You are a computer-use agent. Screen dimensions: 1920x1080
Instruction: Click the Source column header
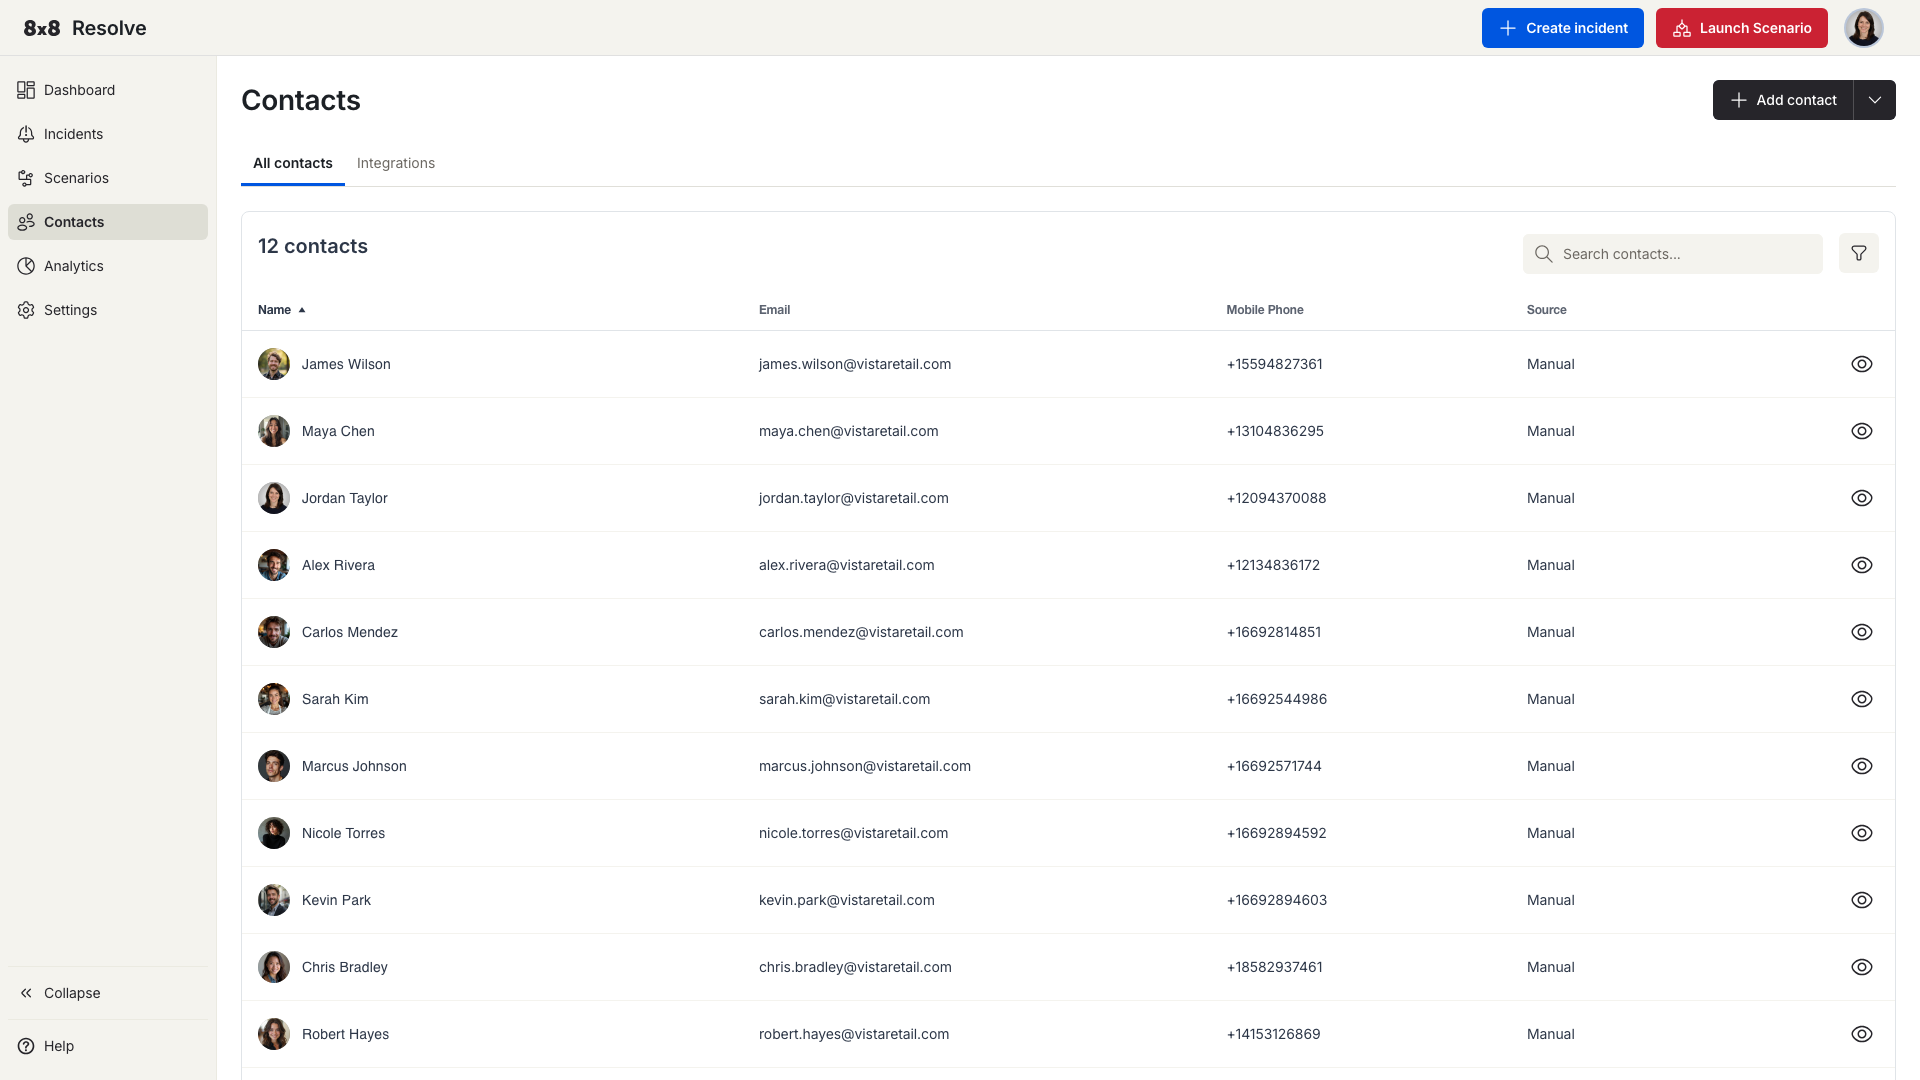1546,310
